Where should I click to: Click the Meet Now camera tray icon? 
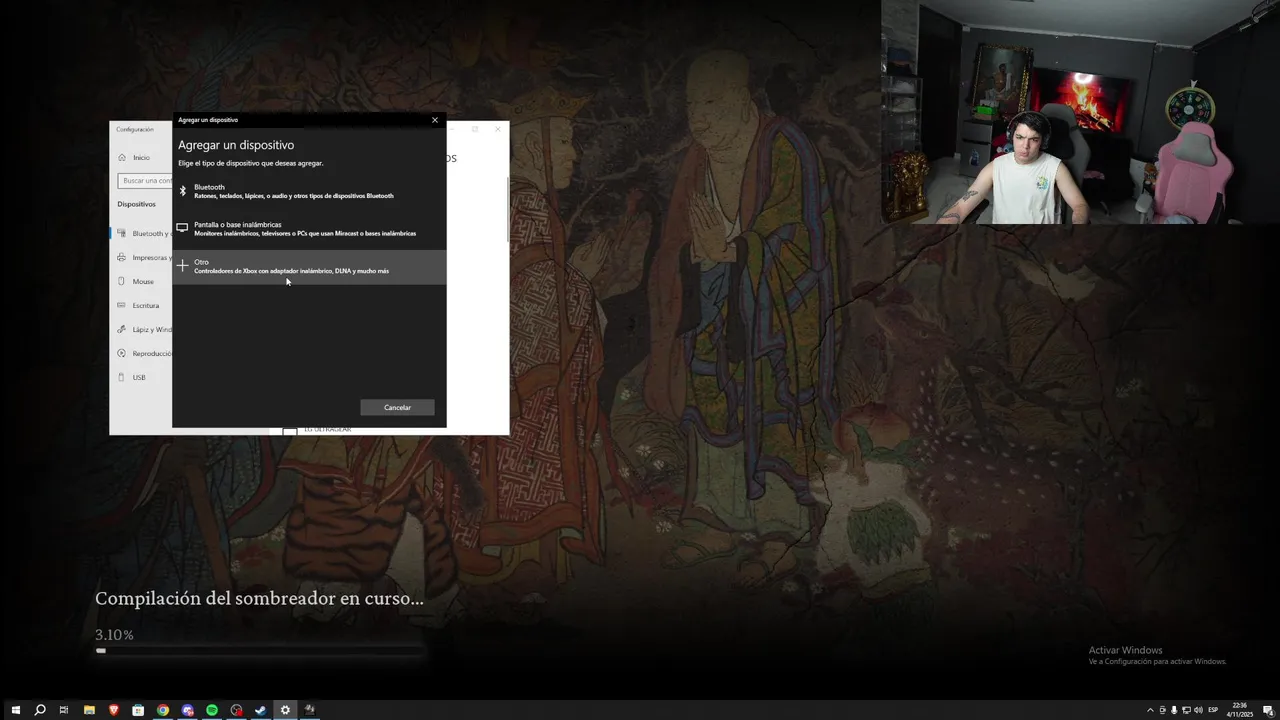click(1162, 710)
